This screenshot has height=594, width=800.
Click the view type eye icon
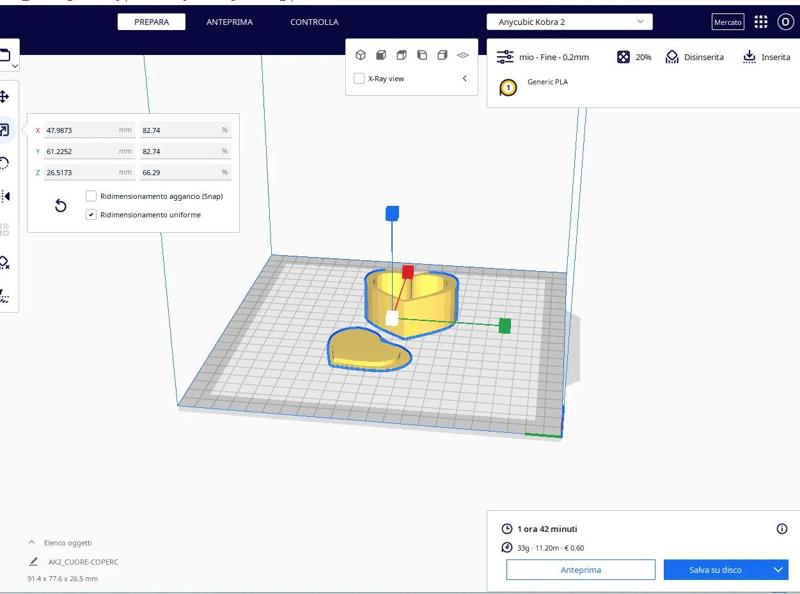tap(463, 55)
